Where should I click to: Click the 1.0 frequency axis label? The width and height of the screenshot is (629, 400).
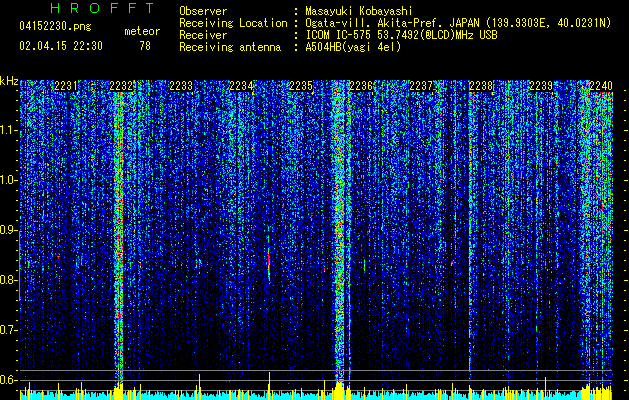coord(8,181)
